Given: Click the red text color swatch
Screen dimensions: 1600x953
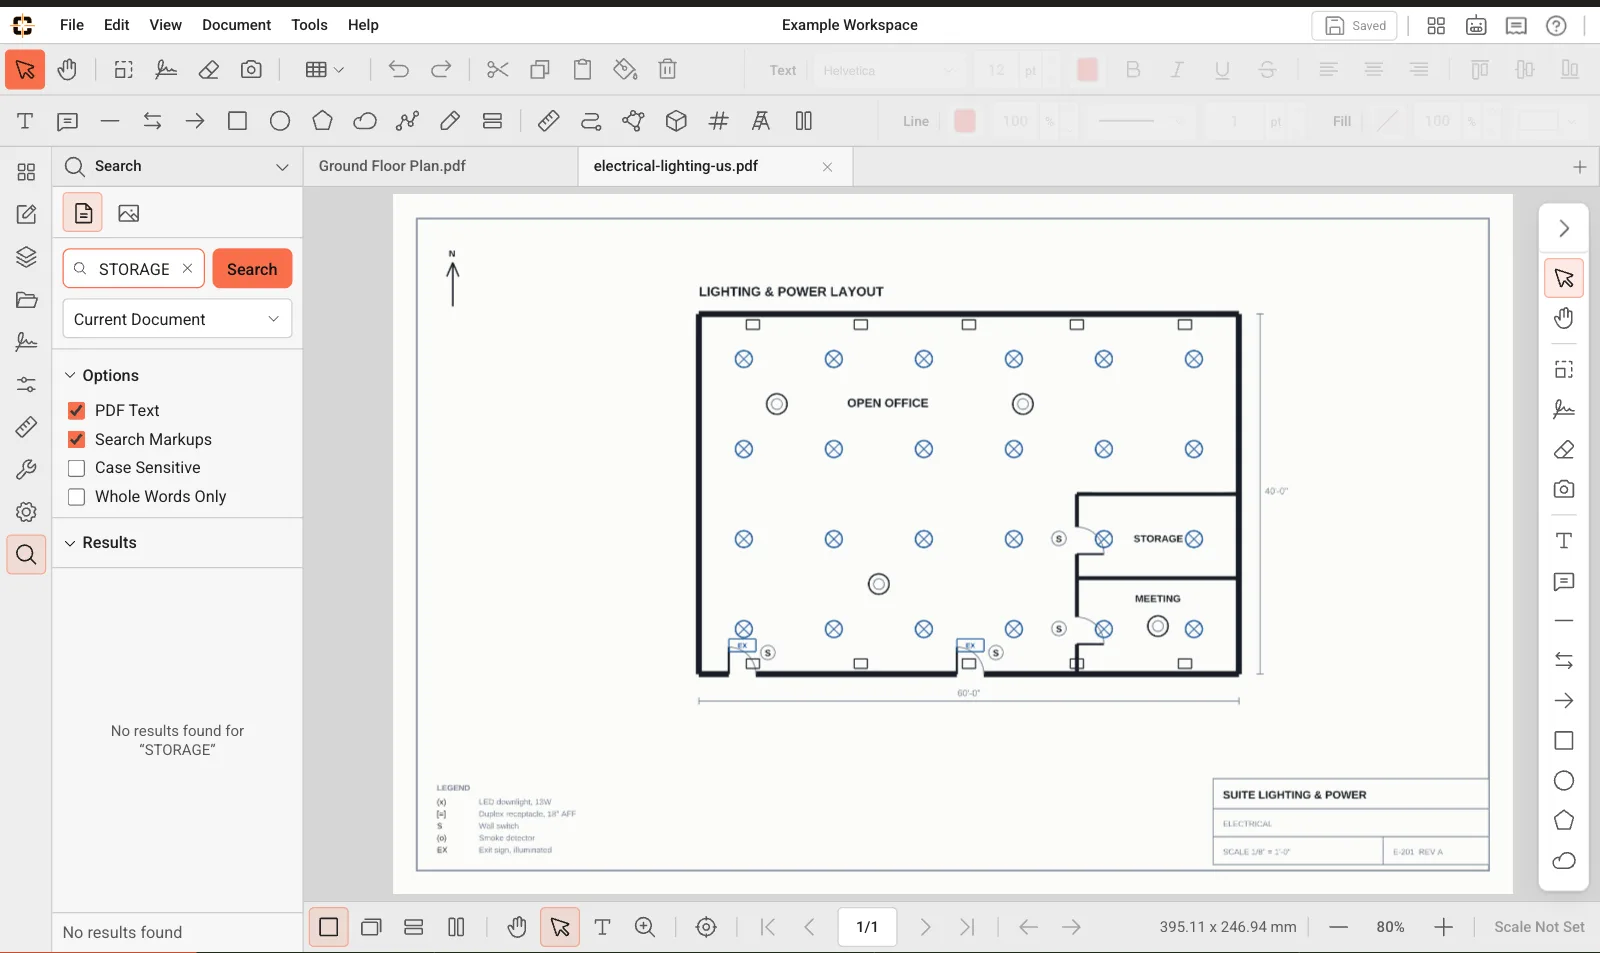Looking at the screenshot, I should 1087,70.
